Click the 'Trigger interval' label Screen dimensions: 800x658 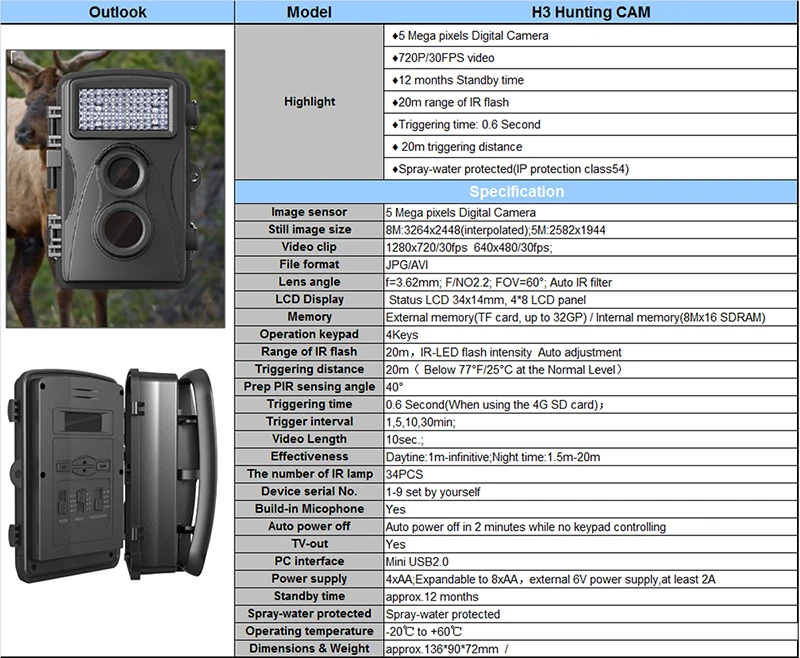pos(309,421)
